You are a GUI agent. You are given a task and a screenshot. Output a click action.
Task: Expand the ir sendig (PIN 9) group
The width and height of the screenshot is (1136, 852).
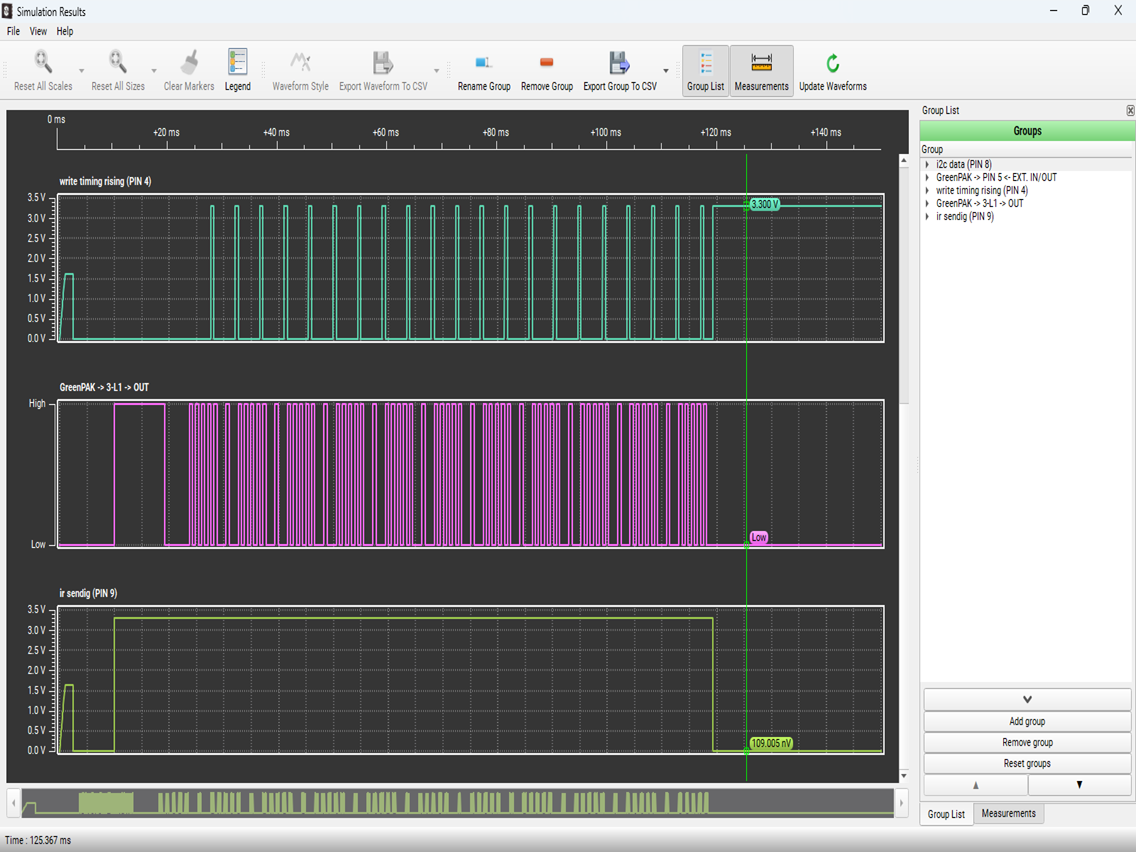927,217
